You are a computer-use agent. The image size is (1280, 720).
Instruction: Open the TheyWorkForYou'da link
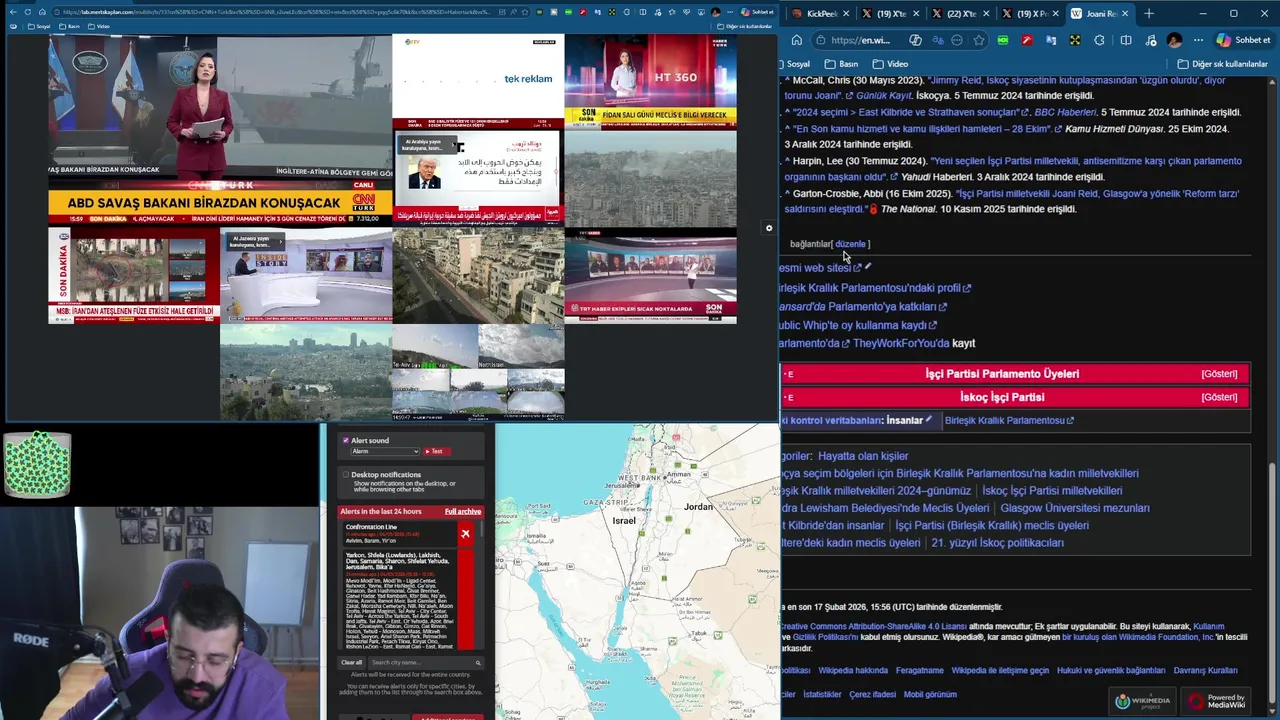click(901, 343)
